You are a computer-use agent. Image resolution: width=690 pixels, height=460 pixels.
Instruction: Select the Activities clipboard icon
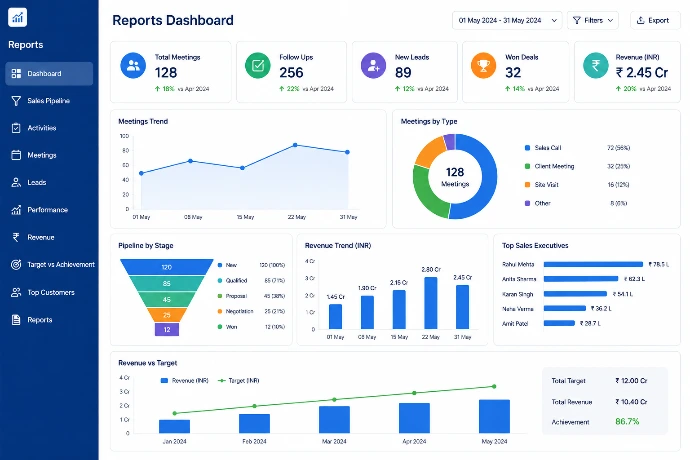pos(16,128)
